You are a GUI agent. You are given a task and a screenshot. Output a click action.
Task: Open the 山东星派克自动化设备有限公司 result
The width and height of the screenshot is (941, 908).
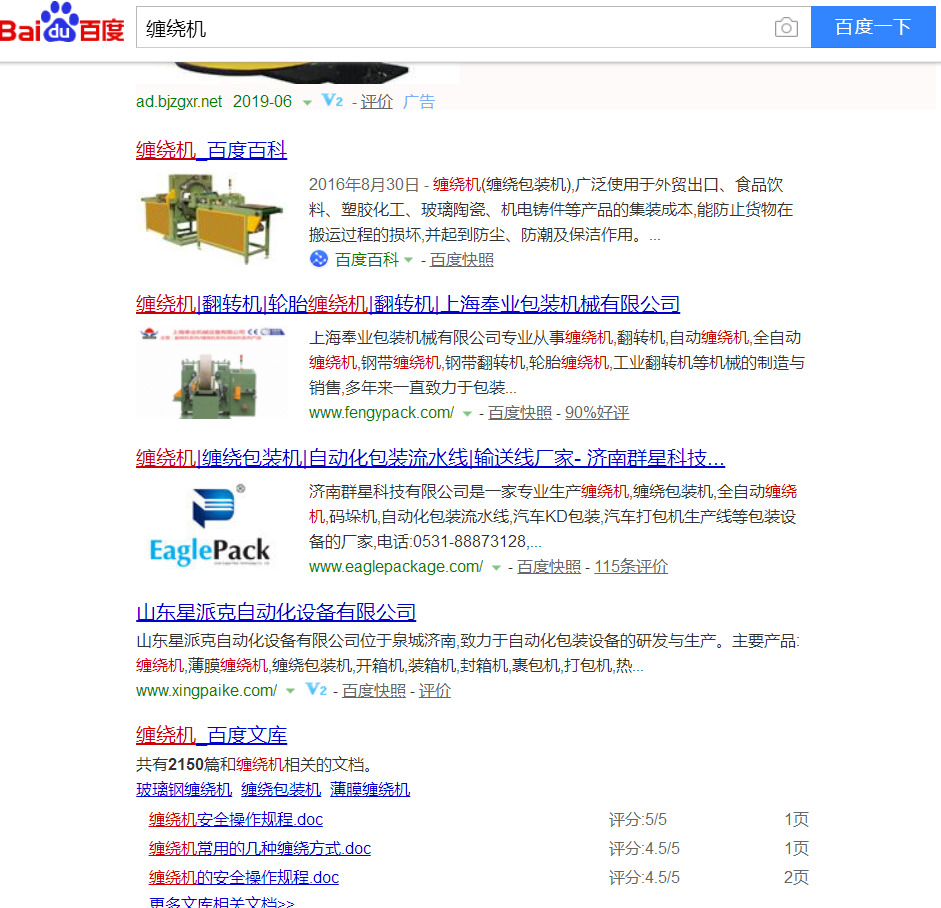point(276,612)
